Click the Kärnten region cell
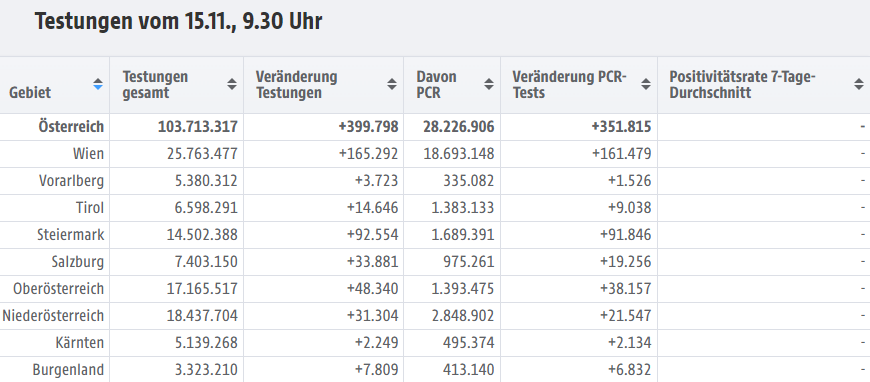Viewport: 870px width, 382px height. 79,343
